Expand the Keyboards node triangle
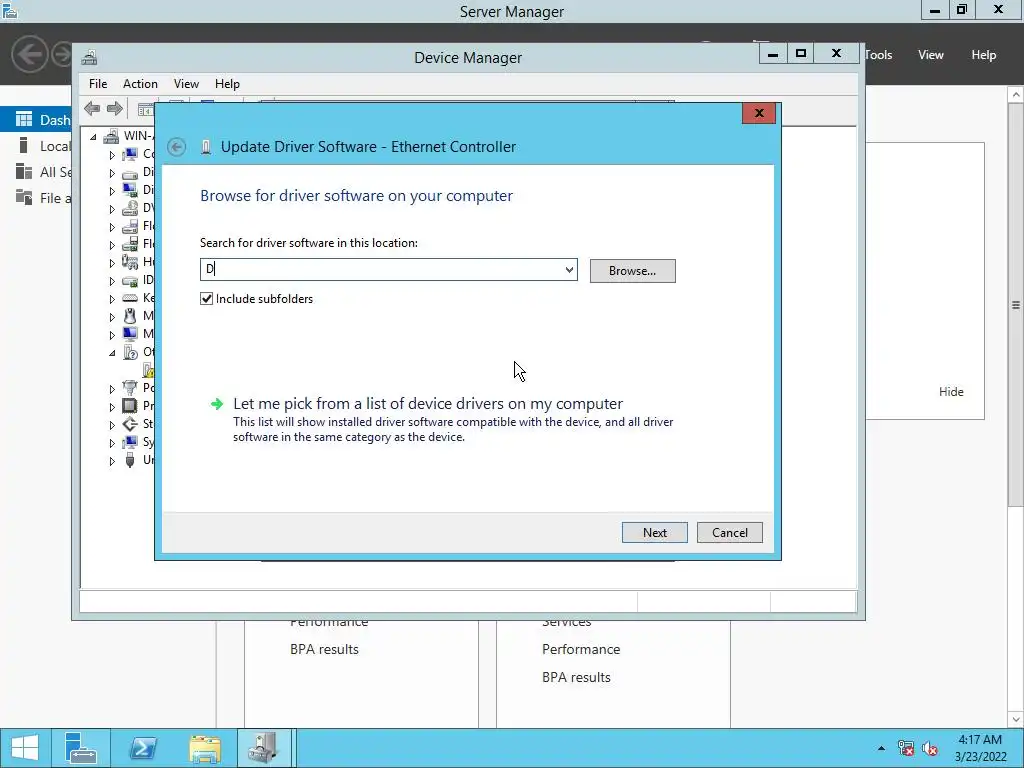The image size is (1024, 768). pos(112,298)
